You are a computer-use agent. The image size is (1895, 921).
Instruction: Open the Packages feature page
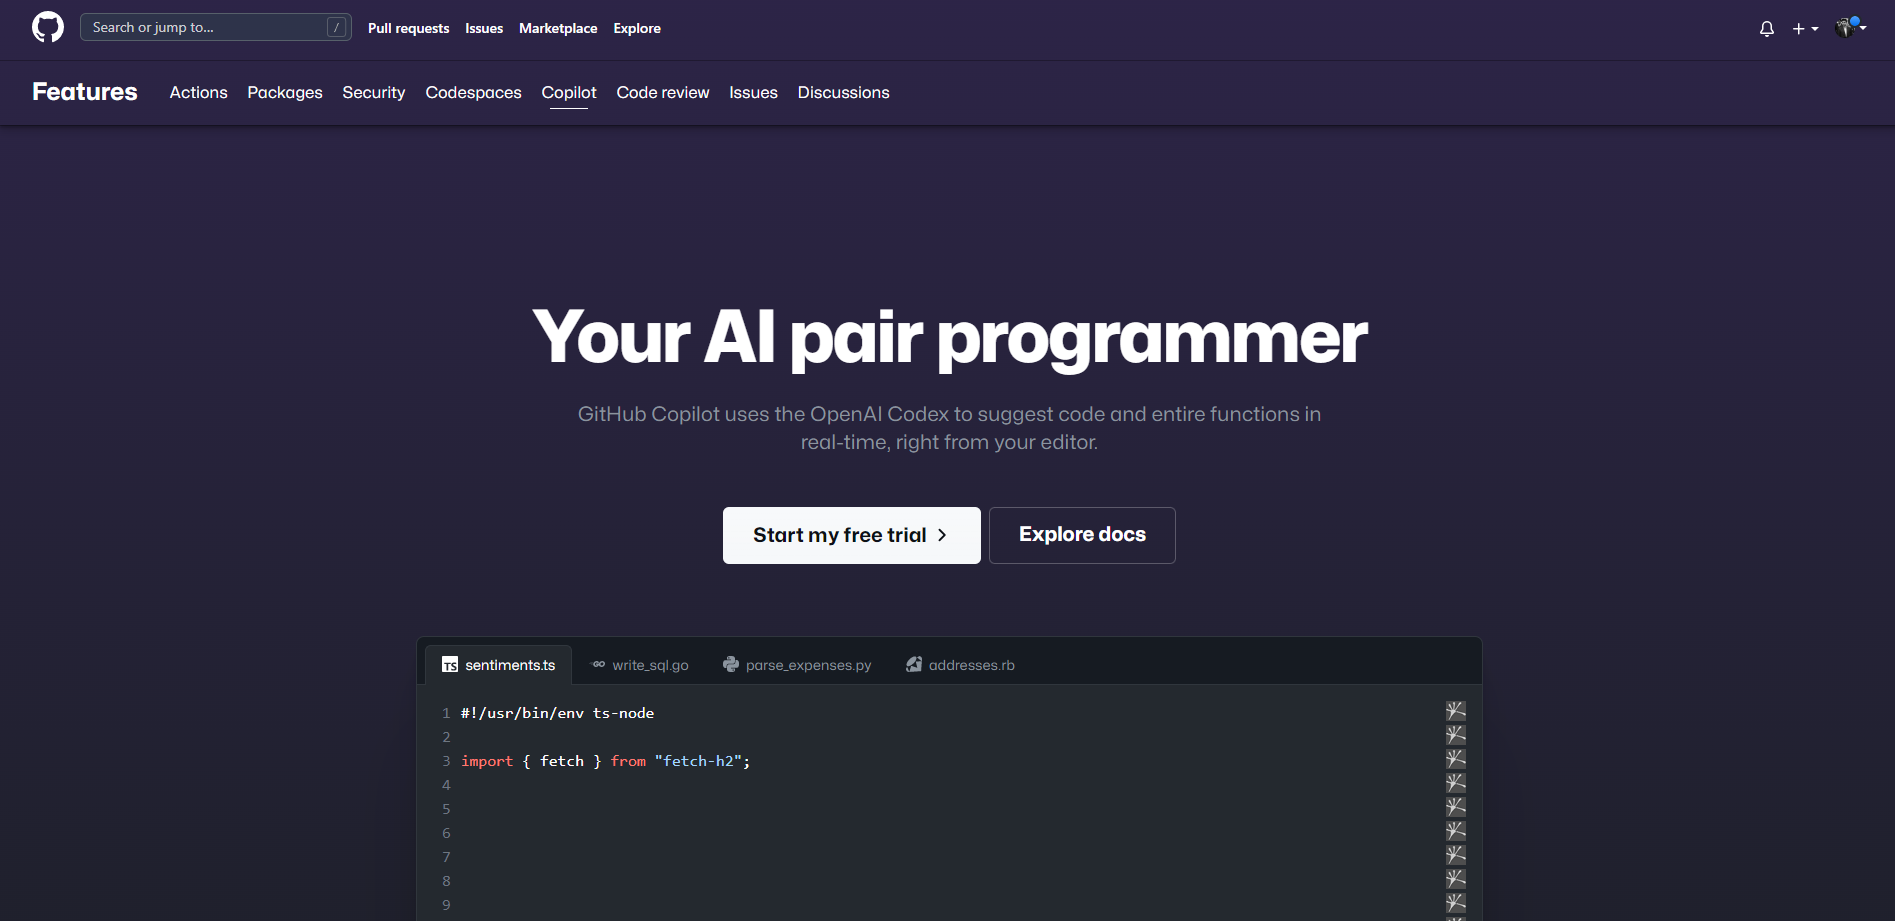coord(285,92)
